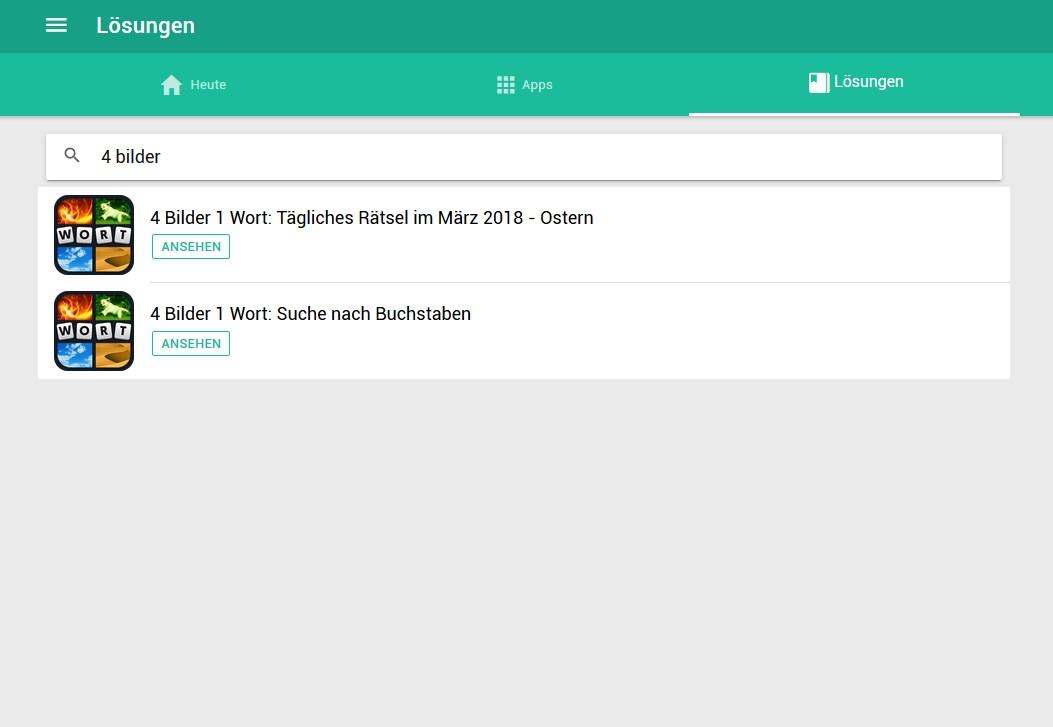Open the hamburger navigation menu
The width and height of the screenshot is (1053, 727).
coord(56,26)
